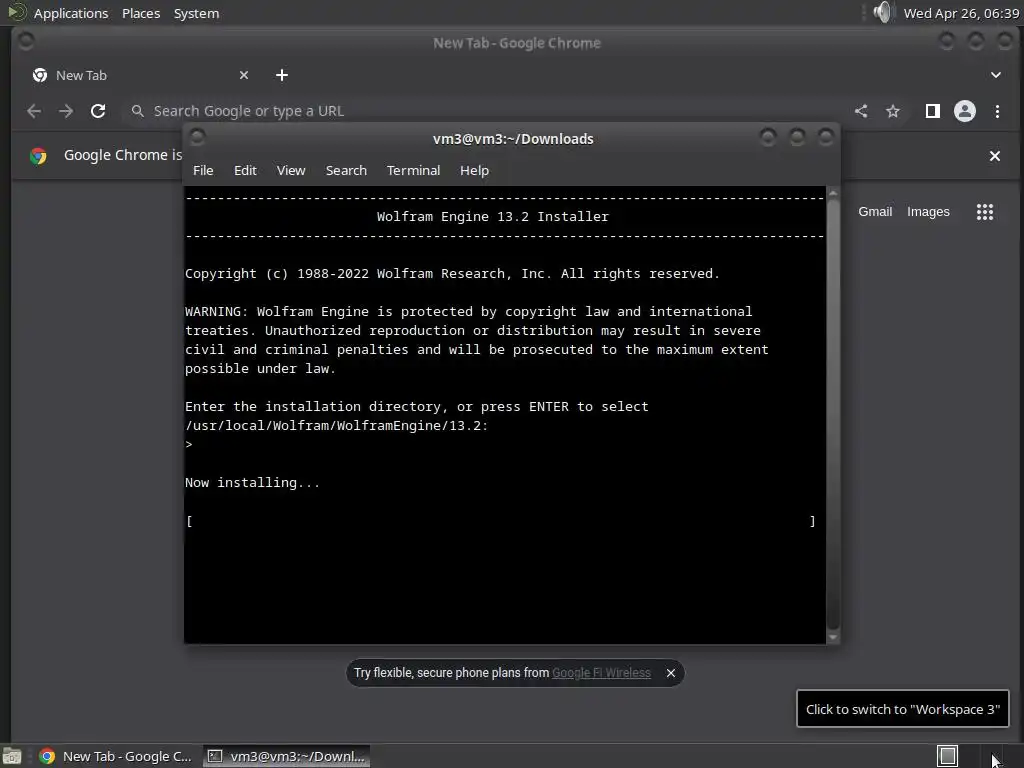Viewport: 1024px width, 768px height.
Task: Open the System menu in top panel
Action: [x=196, y=13]
